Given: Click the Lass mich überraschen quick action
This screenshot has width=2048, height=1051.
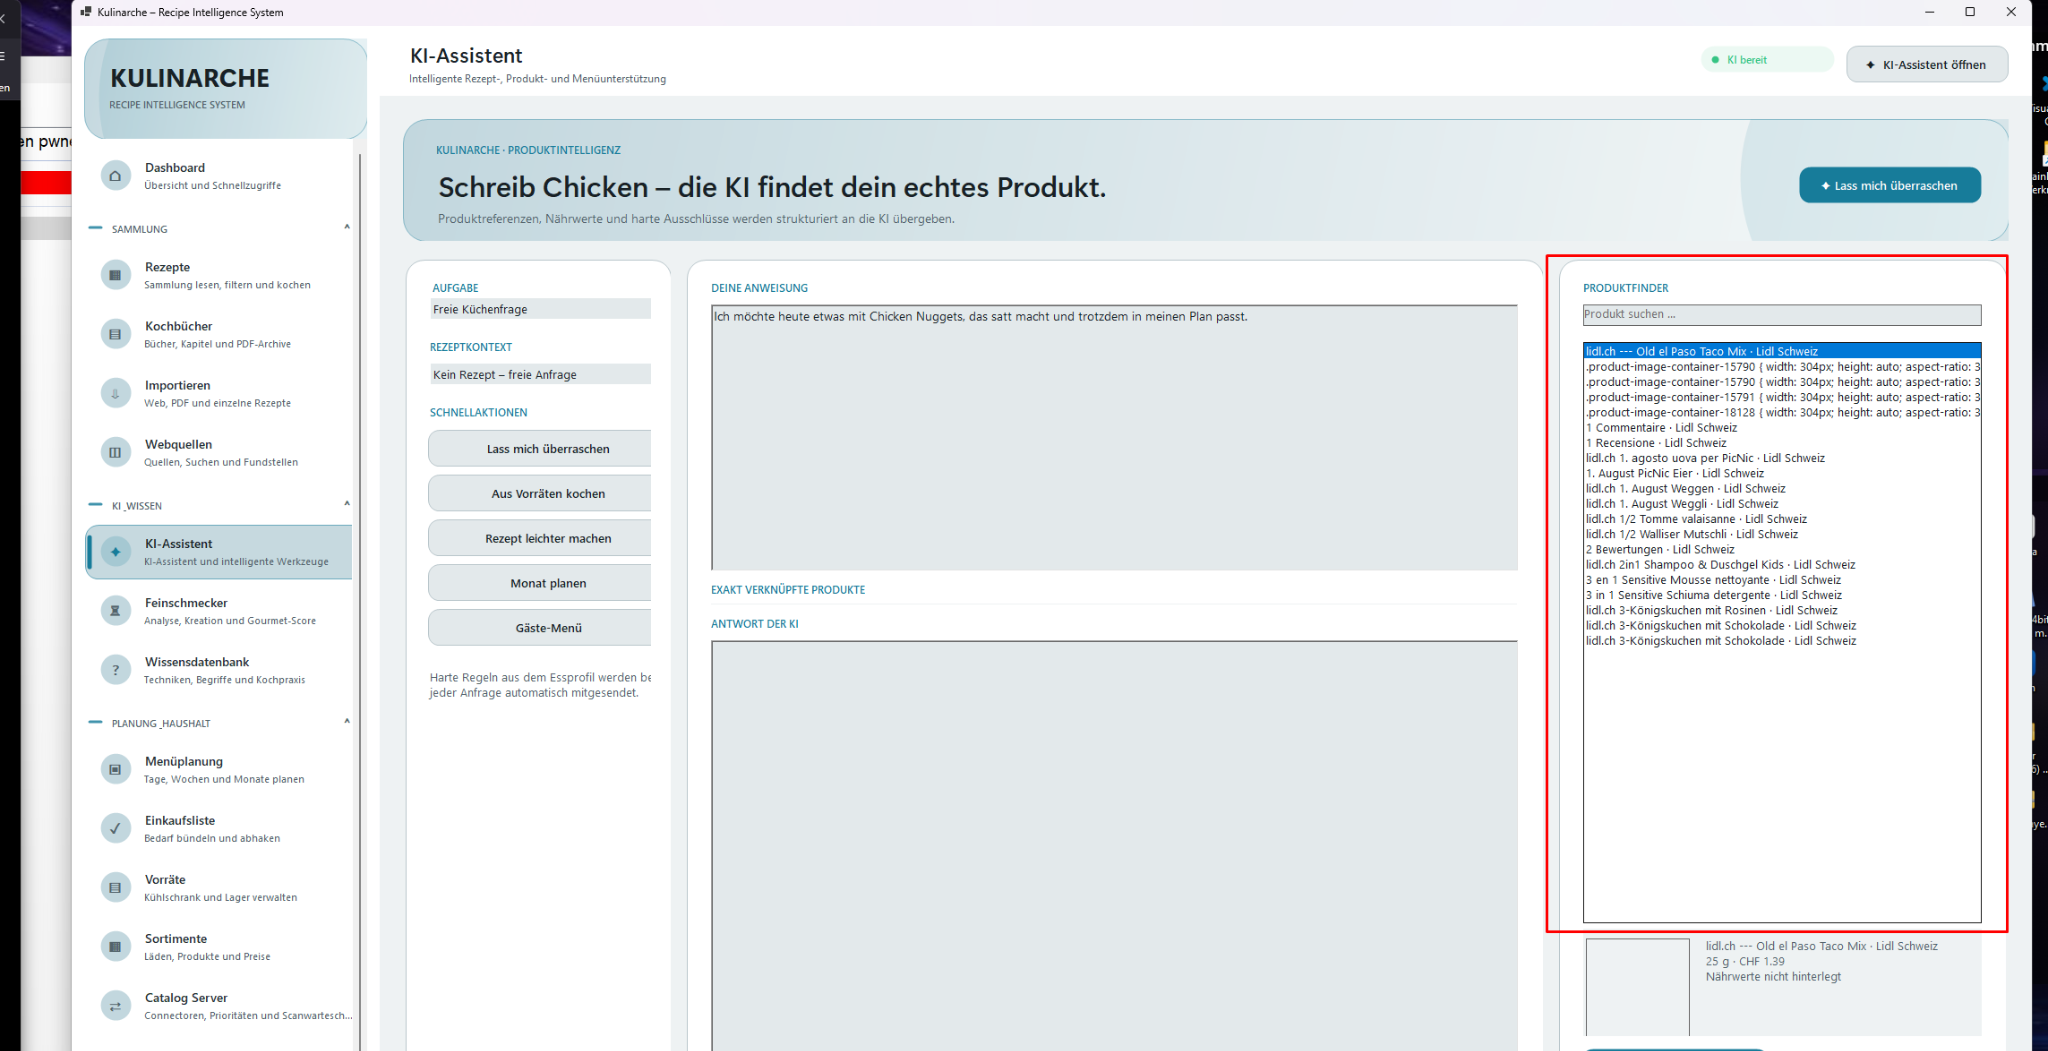Looking at the screenshot, I should [540, 449].
